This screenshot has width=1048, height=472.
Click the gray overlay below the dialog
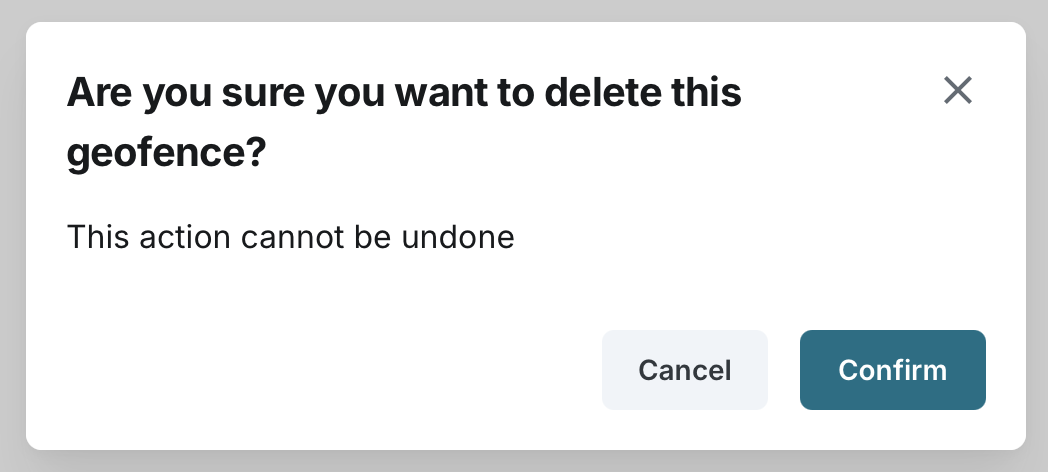pyautogui.click(x=524, y=461)
